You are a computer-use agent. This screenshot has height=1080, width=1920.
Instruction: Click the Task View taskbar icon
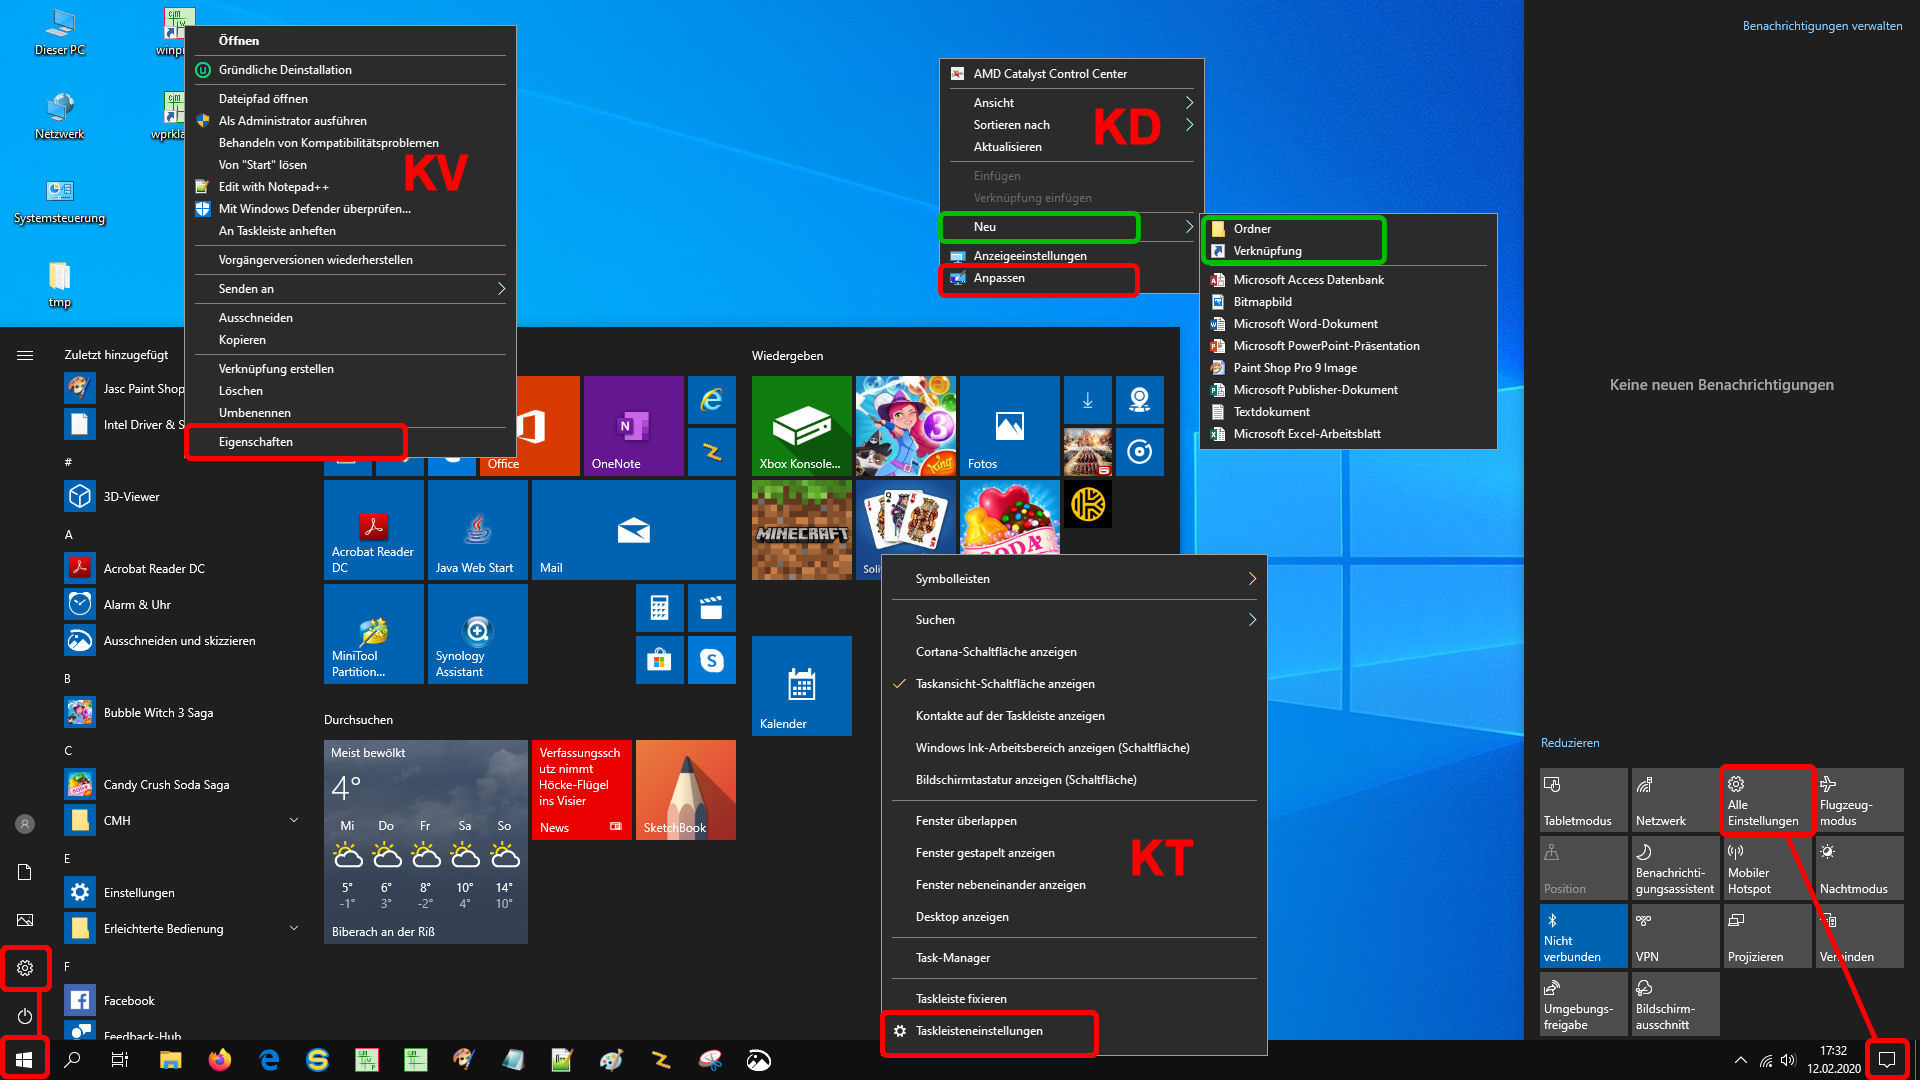pos(120,1060)
